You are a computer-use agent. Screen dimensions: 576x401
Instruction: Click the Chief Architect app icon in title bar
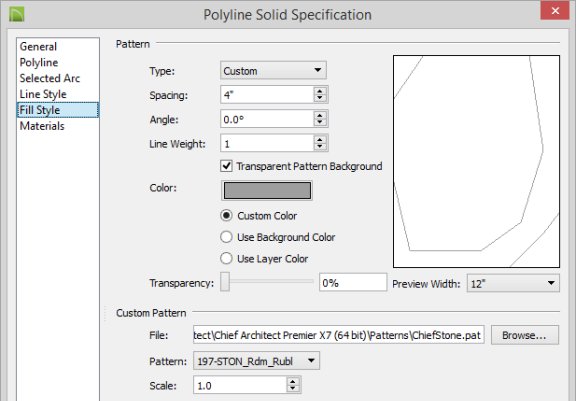point(17,14)
